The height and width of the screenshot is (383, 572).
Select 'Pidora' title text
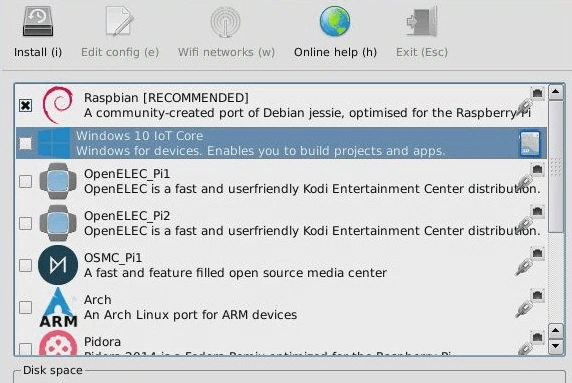(x=102, y=342)
